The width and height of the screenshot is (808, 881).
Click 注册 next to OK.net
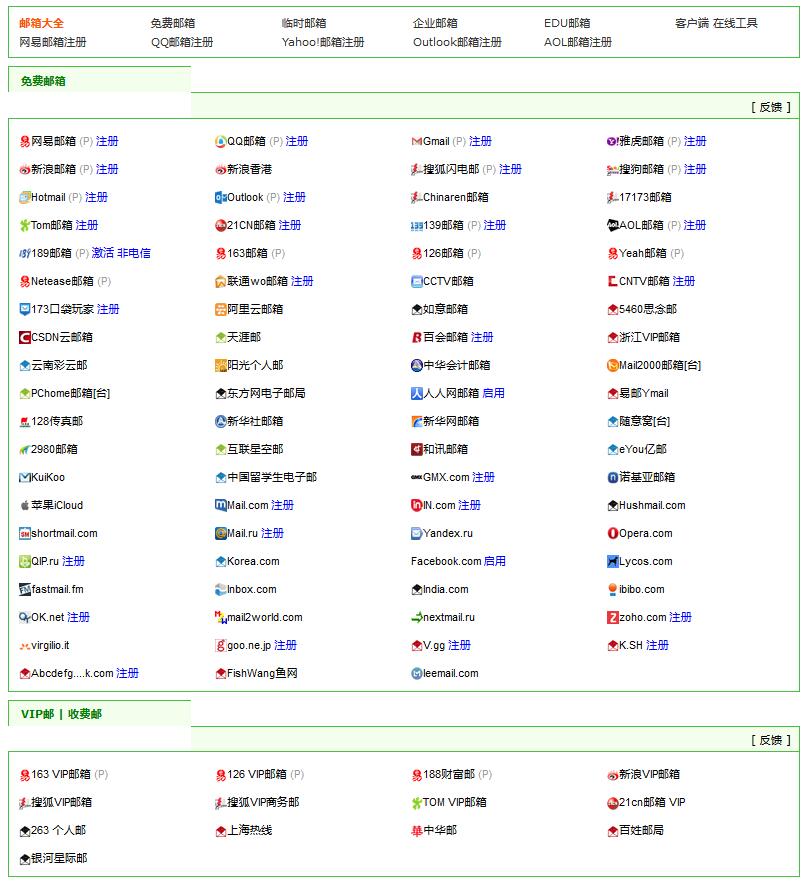pyautogui.click(x=79, y=617)
